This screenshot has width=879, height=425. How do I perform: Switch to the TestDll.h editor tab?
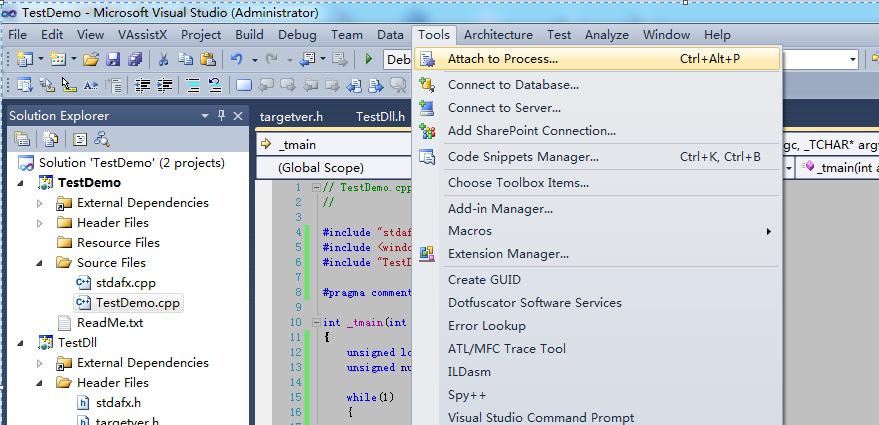pyautogui.click(x=380, y=117)
